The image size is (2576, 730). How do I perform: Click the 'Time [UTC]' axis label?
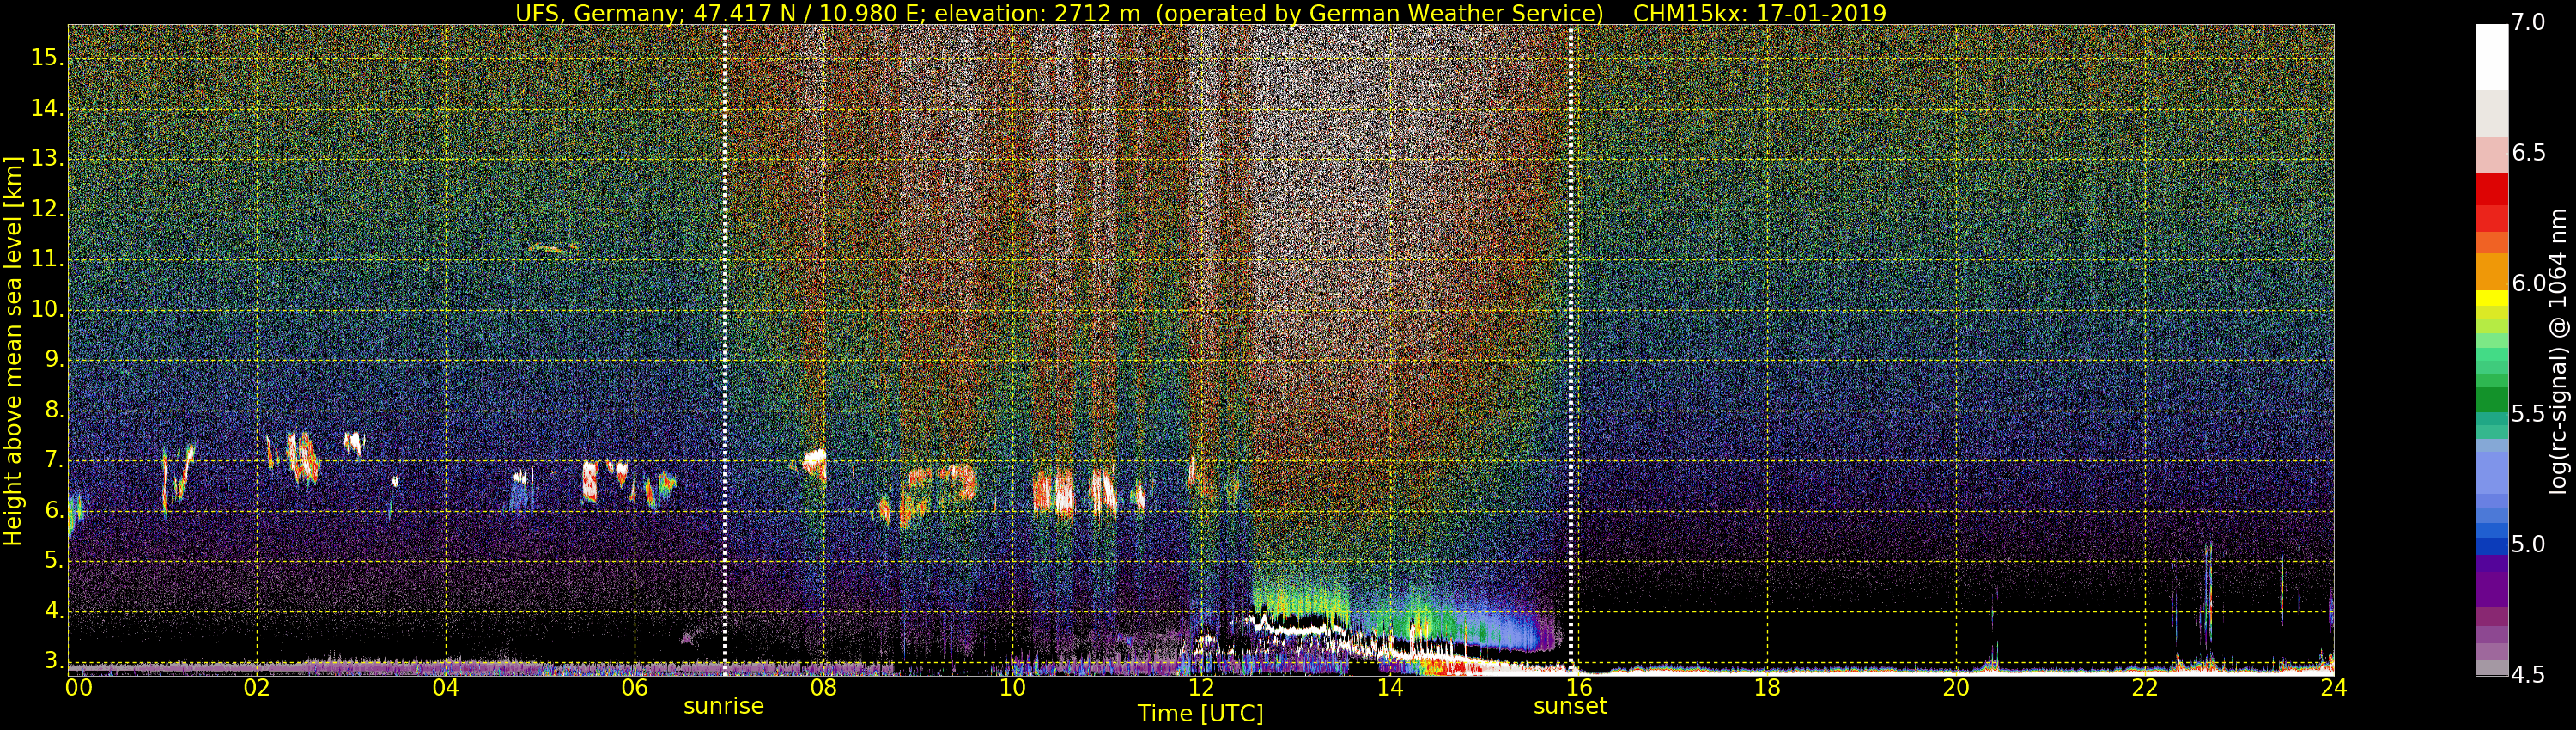(1200, 713)
